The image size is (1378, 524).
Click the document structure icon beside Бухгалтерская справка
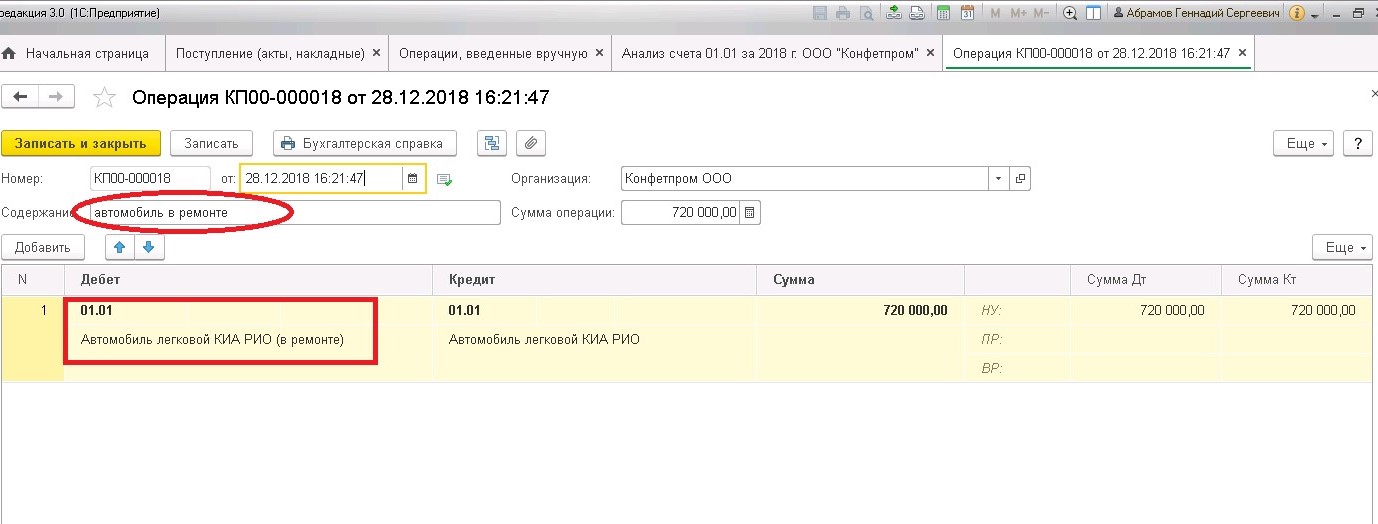click(492, 143)
